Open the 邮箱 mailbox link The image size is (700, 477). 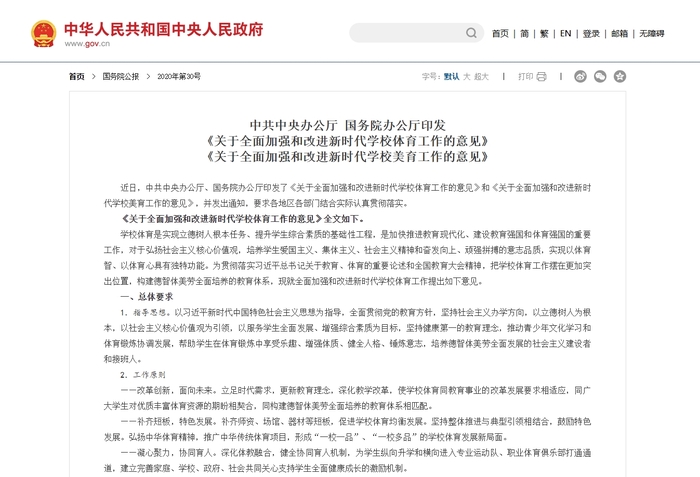[x=619, y=33]
